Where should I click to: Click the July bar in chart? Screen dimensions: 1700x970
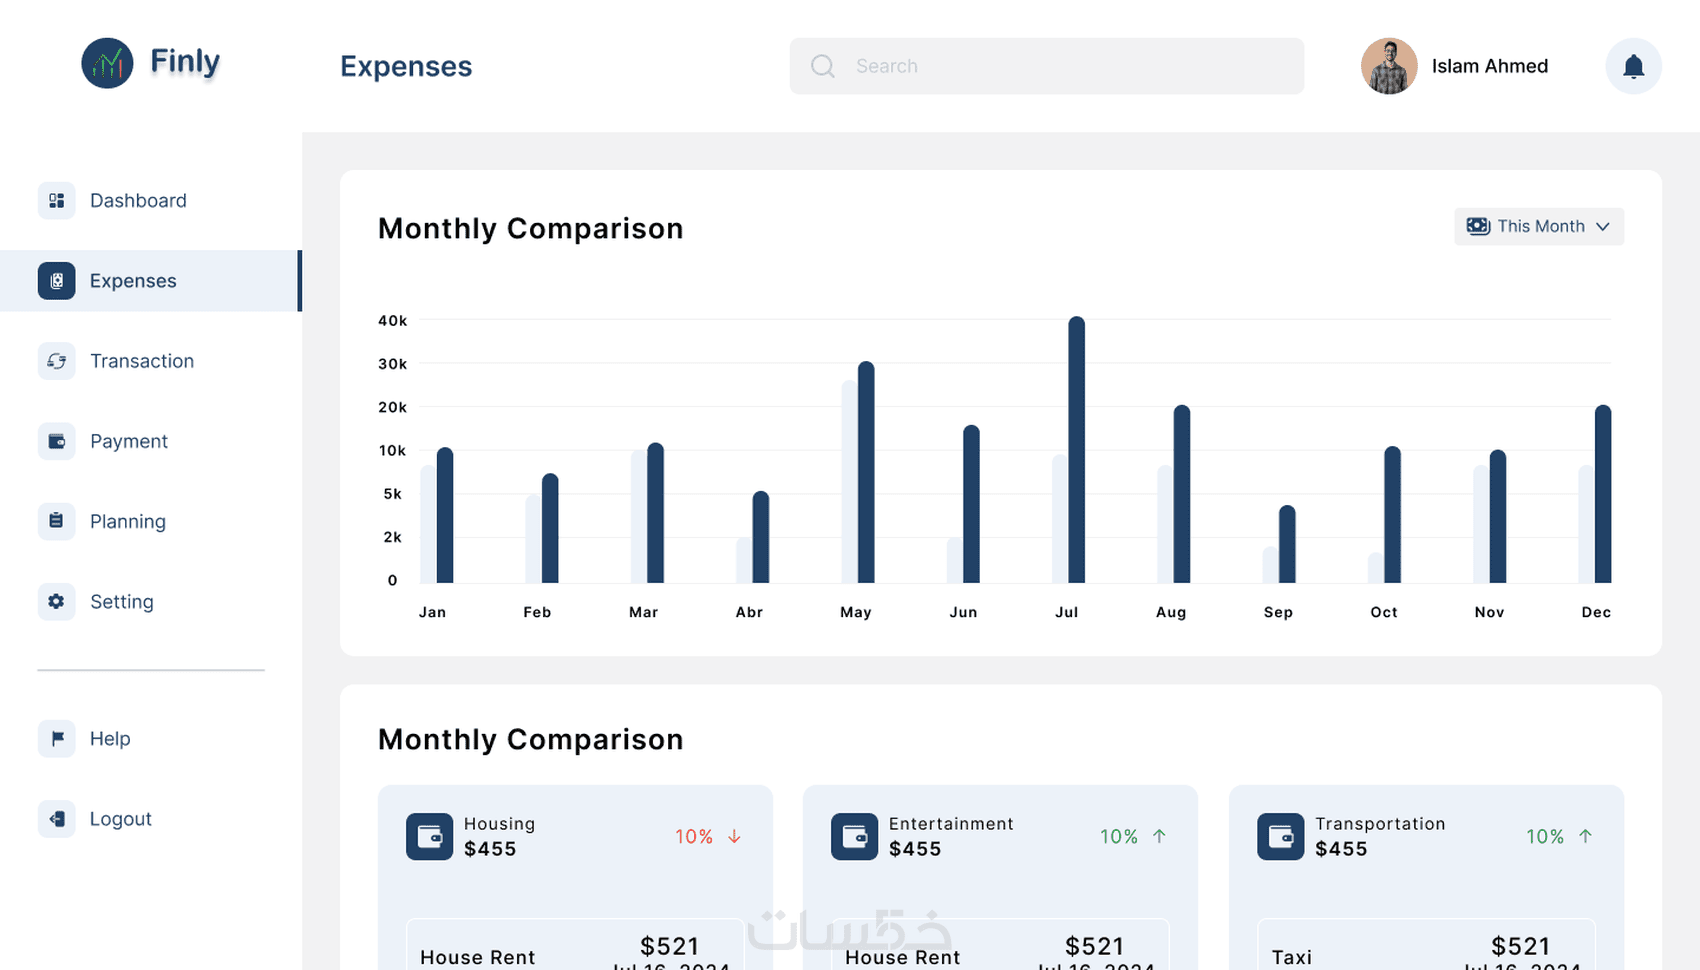tap(1076, 450)
